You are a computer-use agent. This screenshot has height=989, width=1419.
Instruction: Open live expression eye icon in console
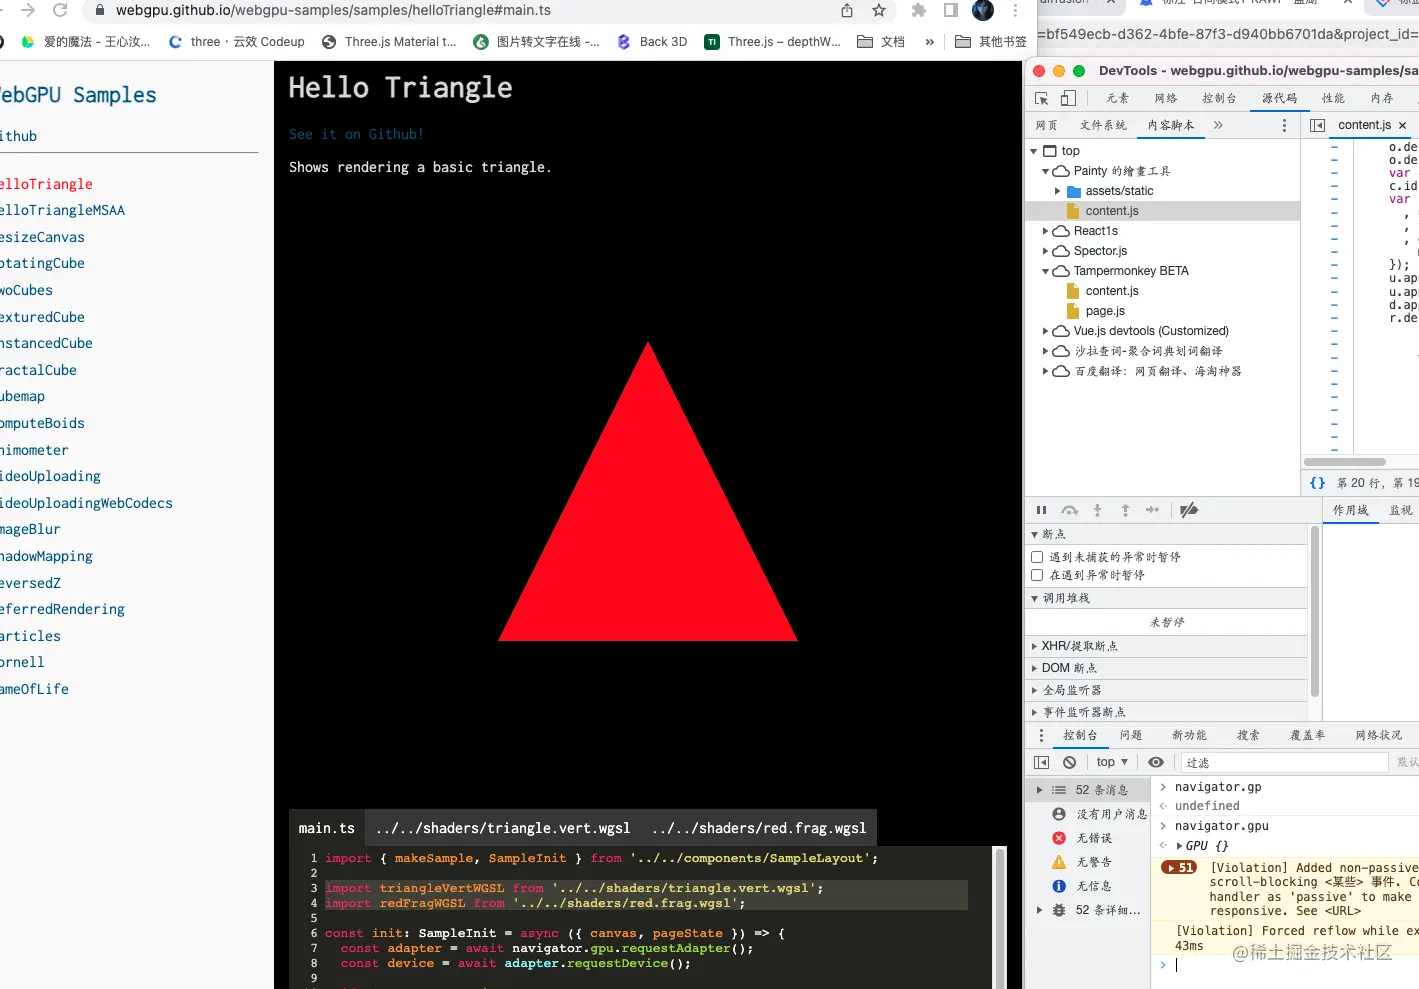(x=1156, y=762)
